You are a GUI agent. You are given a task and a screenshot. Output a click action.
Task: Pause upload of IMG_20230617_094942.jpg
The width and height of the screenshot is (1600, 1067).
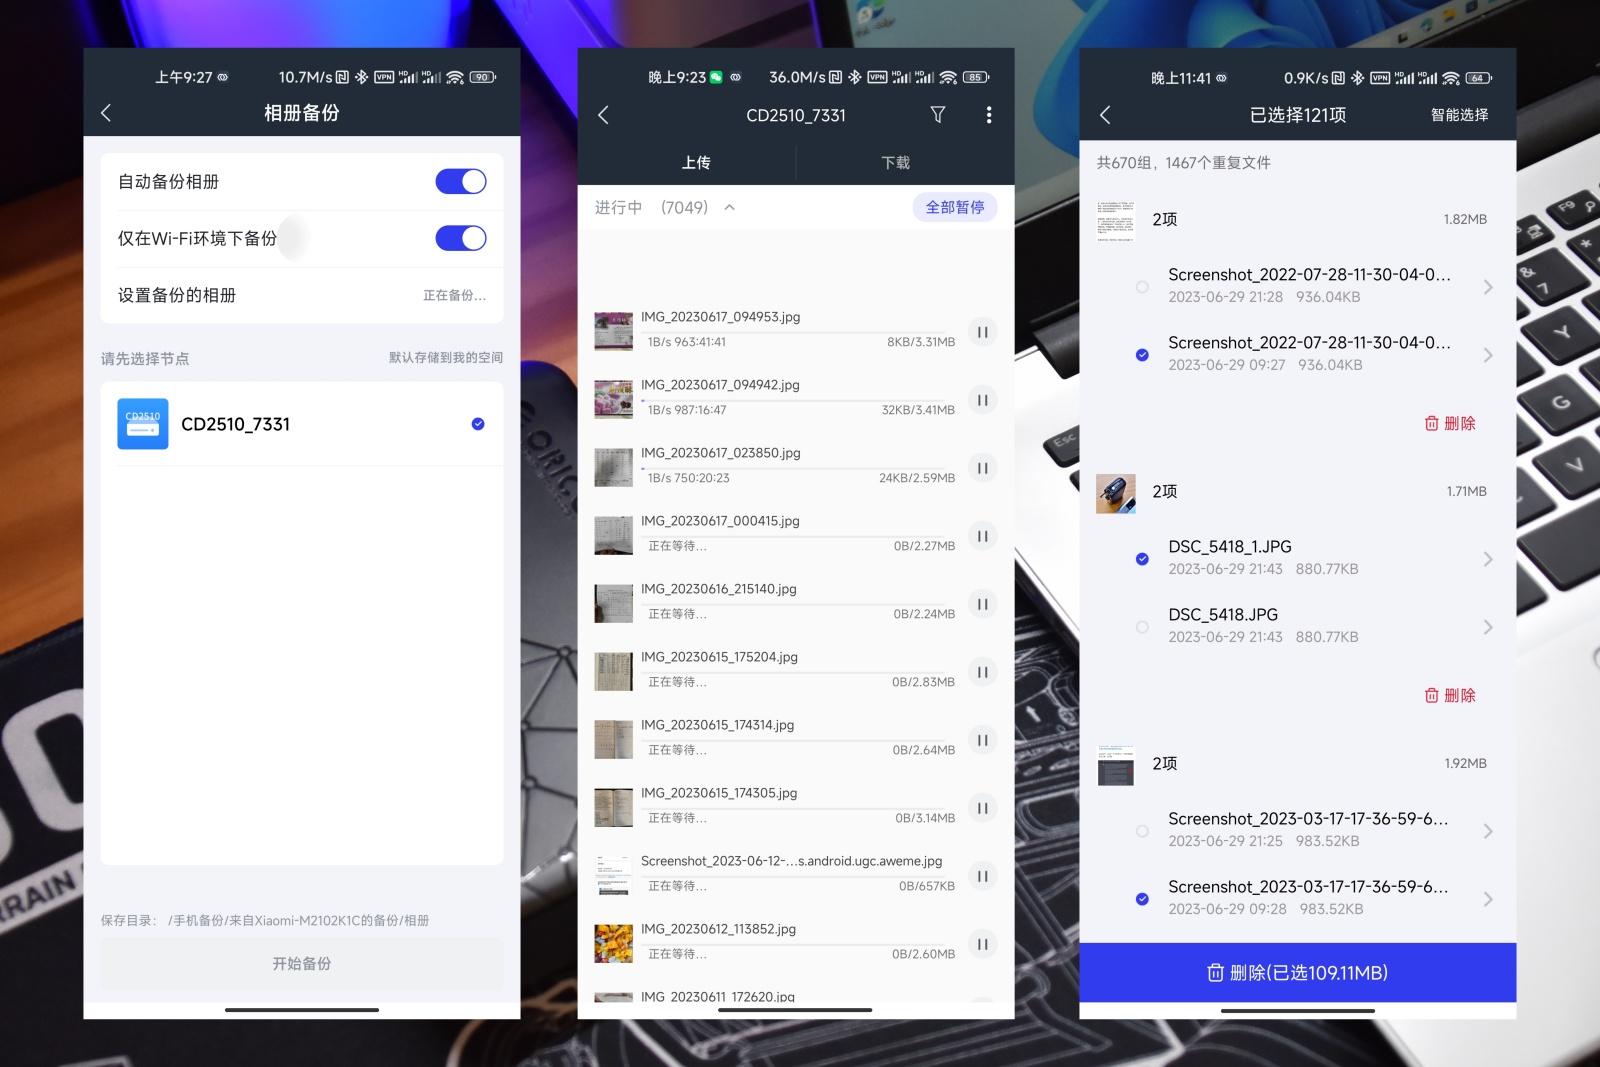tap(983, 400)
